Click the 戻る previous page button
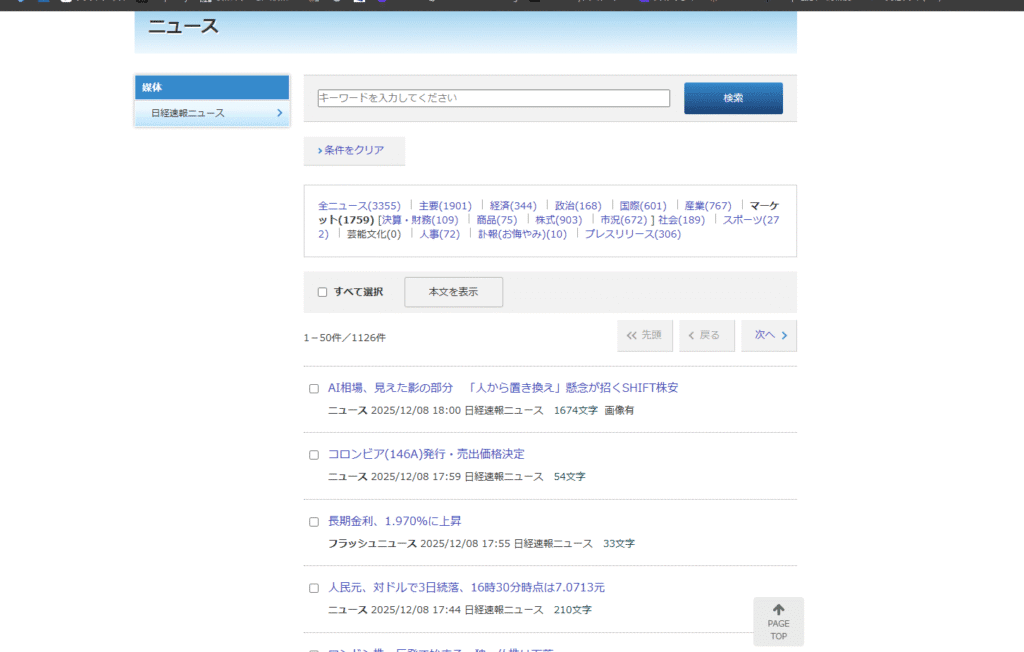The width and height of the screenshot is (1024, 652). point(706,336)
